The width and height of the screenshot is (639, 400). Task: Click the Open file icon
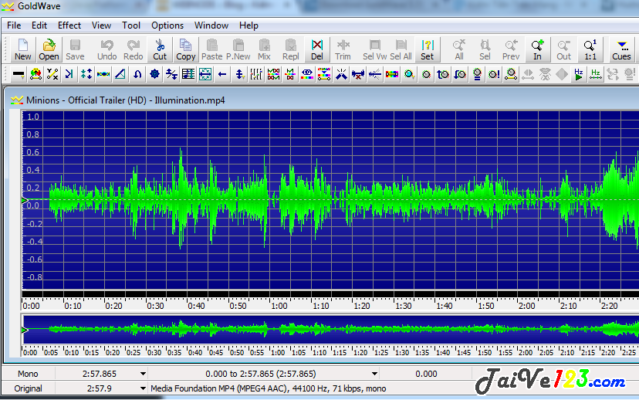pos(49,50)
